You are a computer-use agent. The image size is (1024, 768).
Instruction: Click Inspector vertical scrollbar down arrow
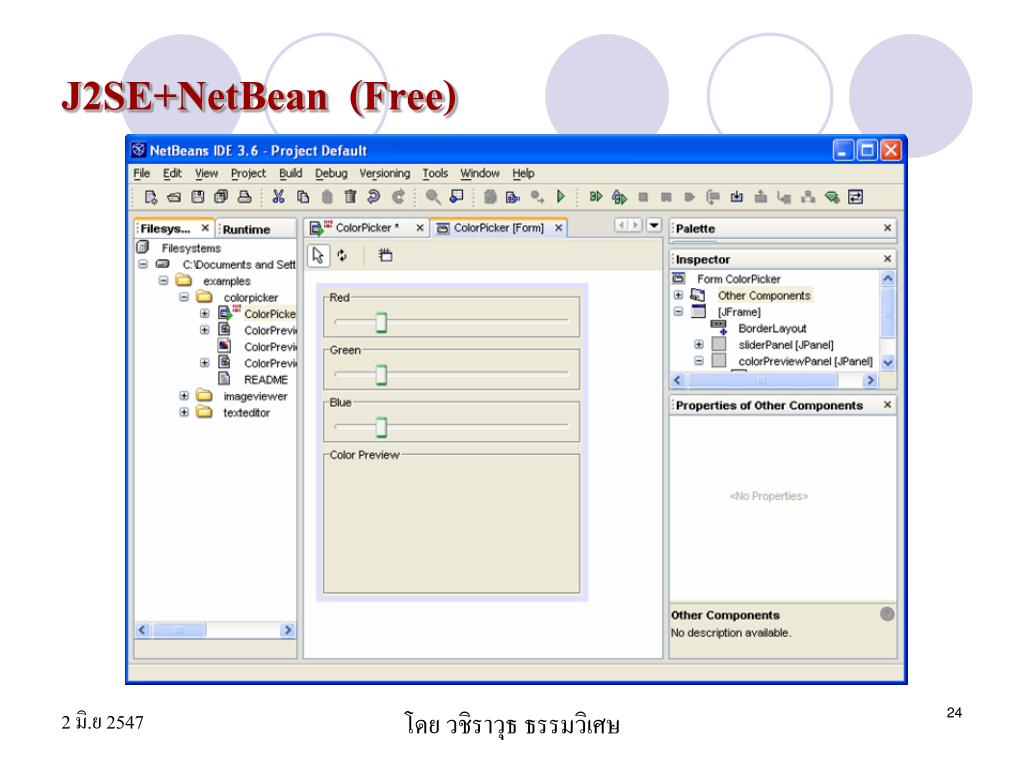(x=888, y=362)
